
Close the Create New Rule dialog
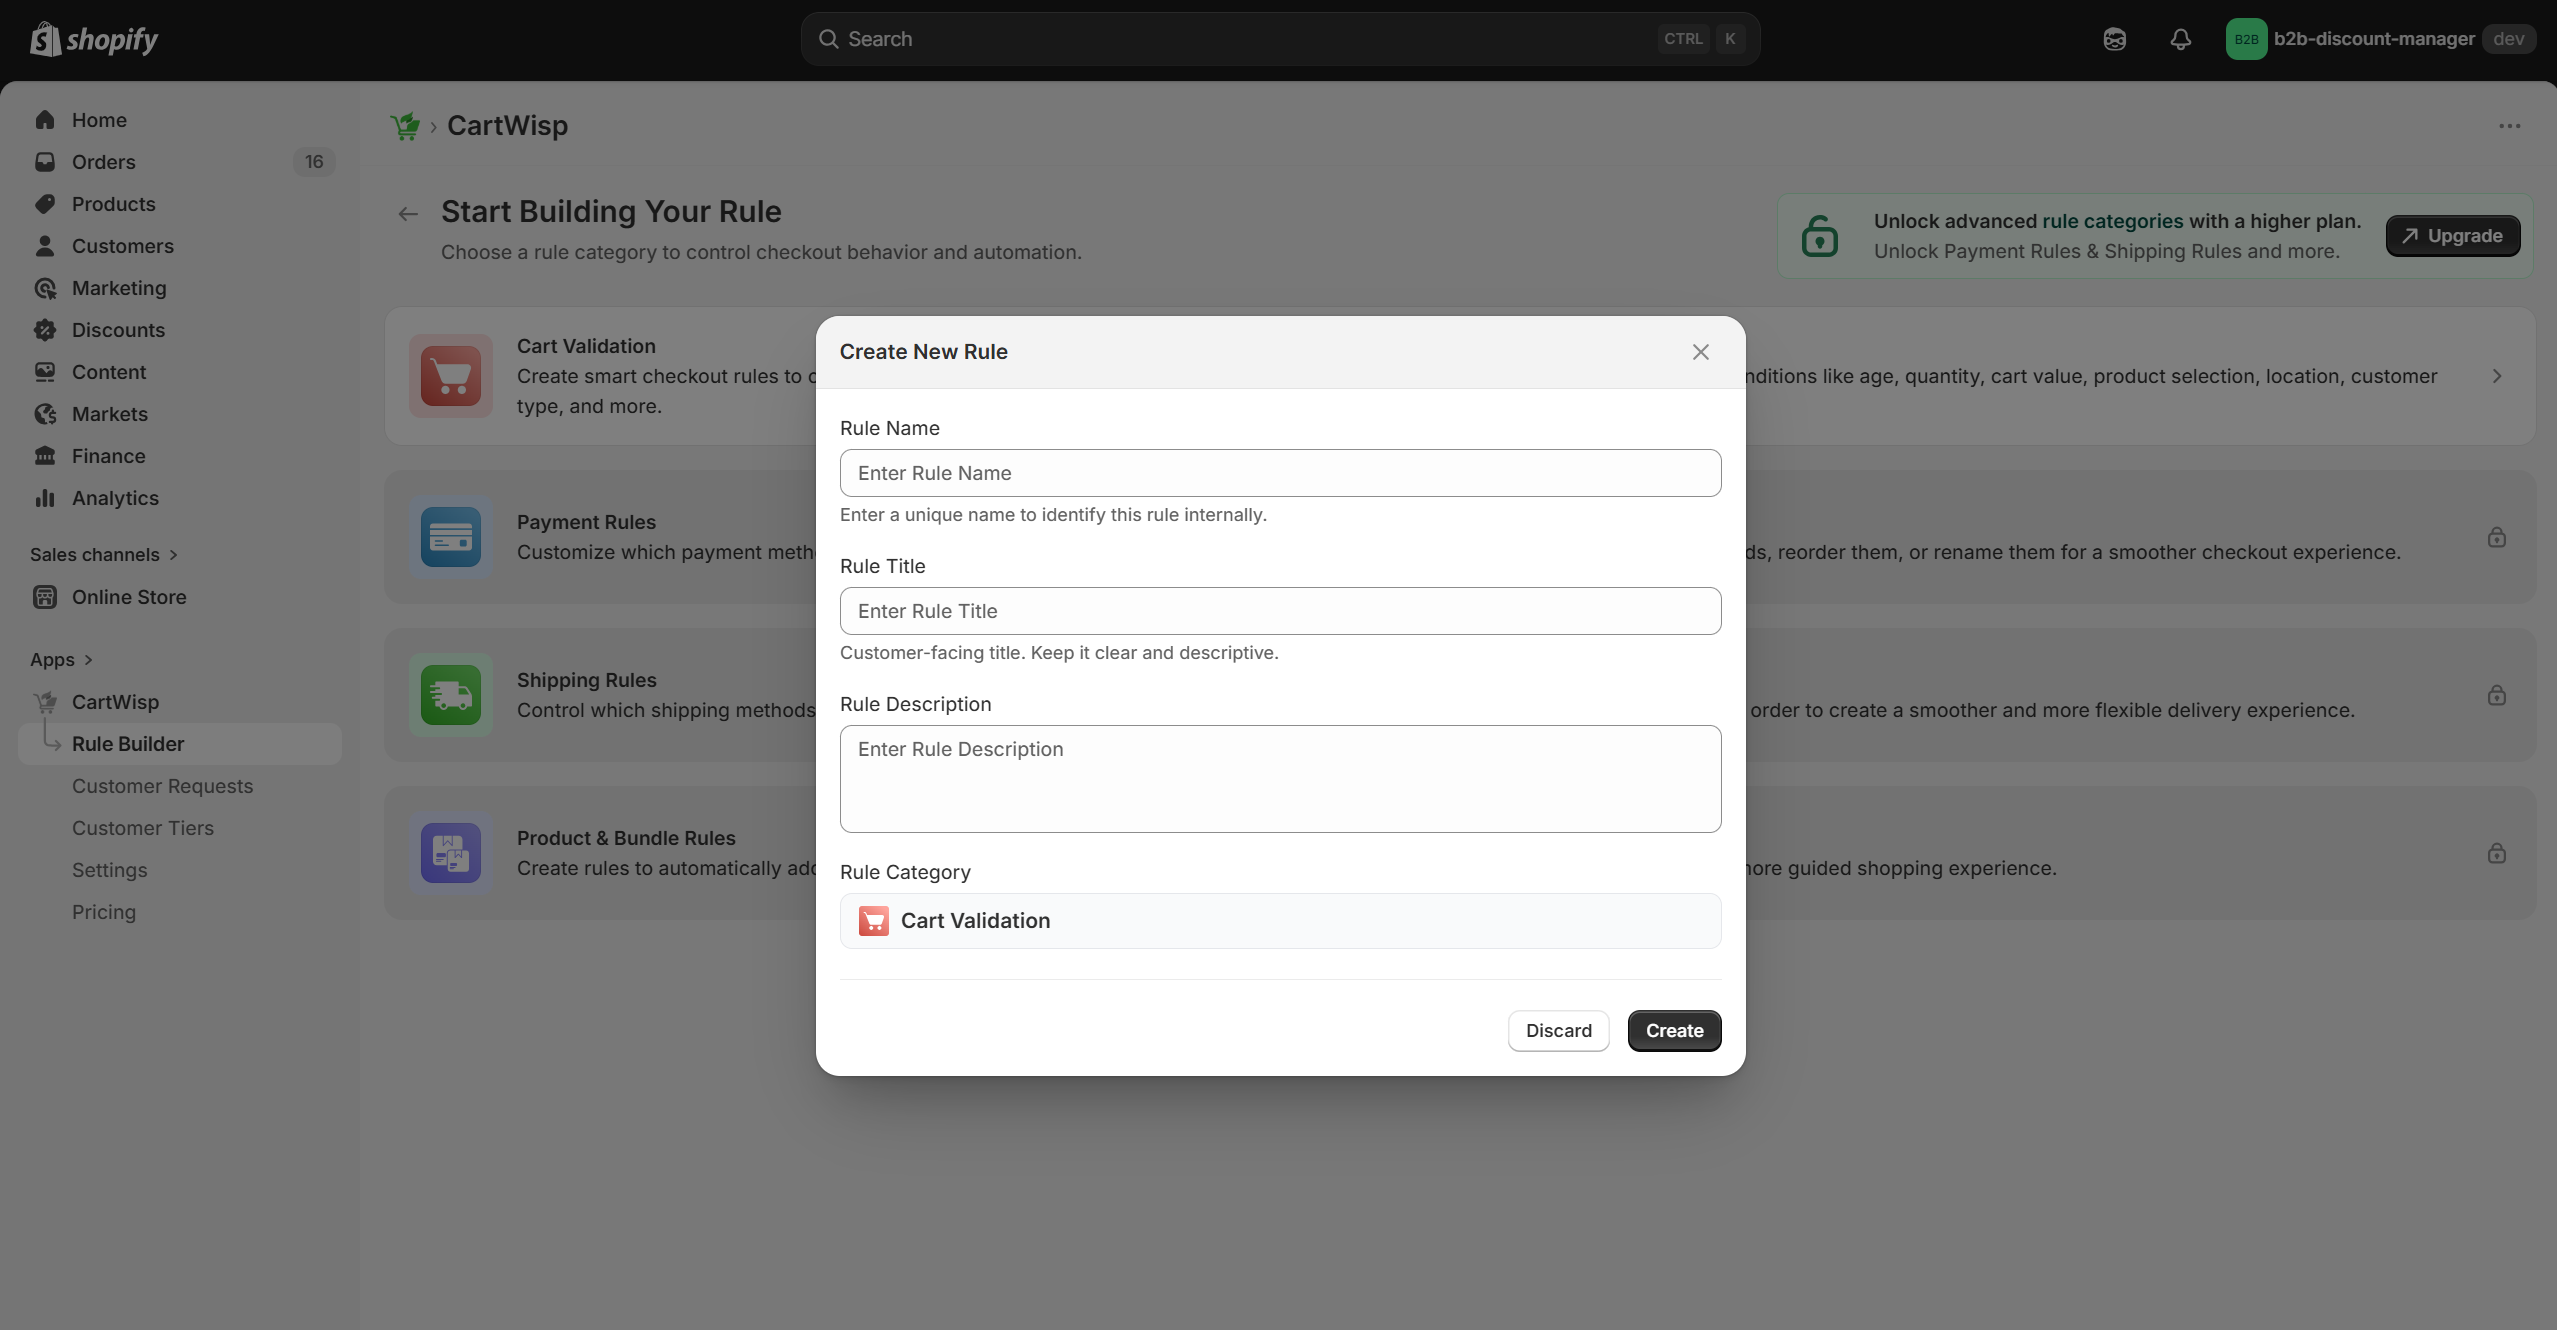(x=1701, y=352)
